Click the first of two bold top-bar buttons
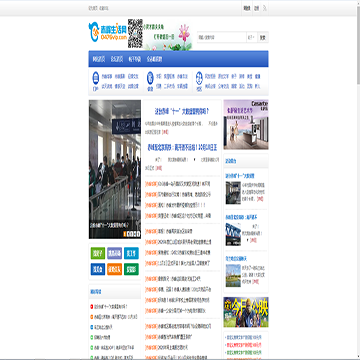The height and width of the screenshot is (360, 360). [247, 8]
